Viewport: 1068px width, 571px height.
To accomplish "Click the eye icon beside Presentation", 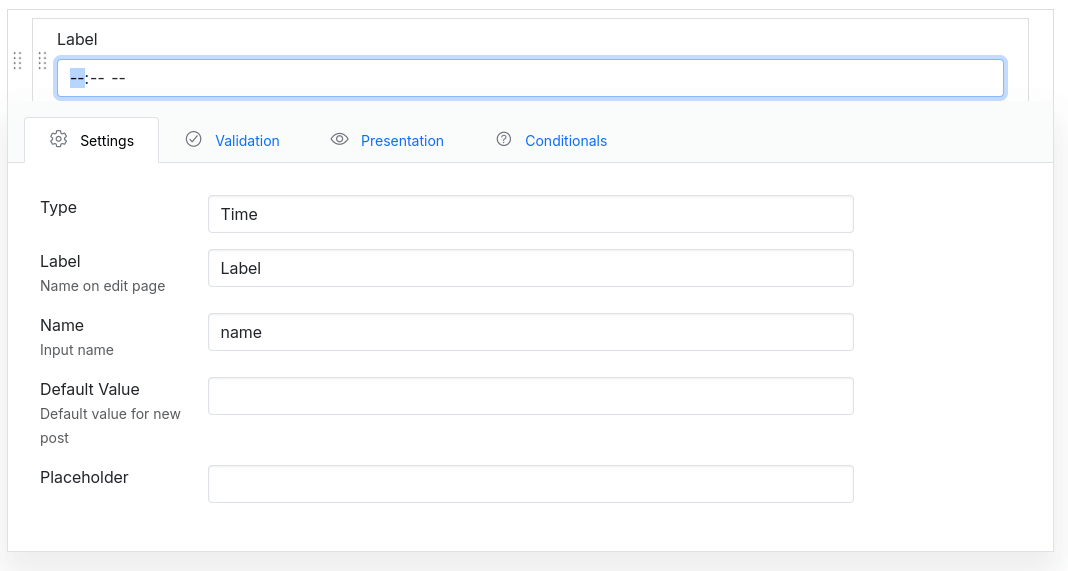I will pos(340,140).
